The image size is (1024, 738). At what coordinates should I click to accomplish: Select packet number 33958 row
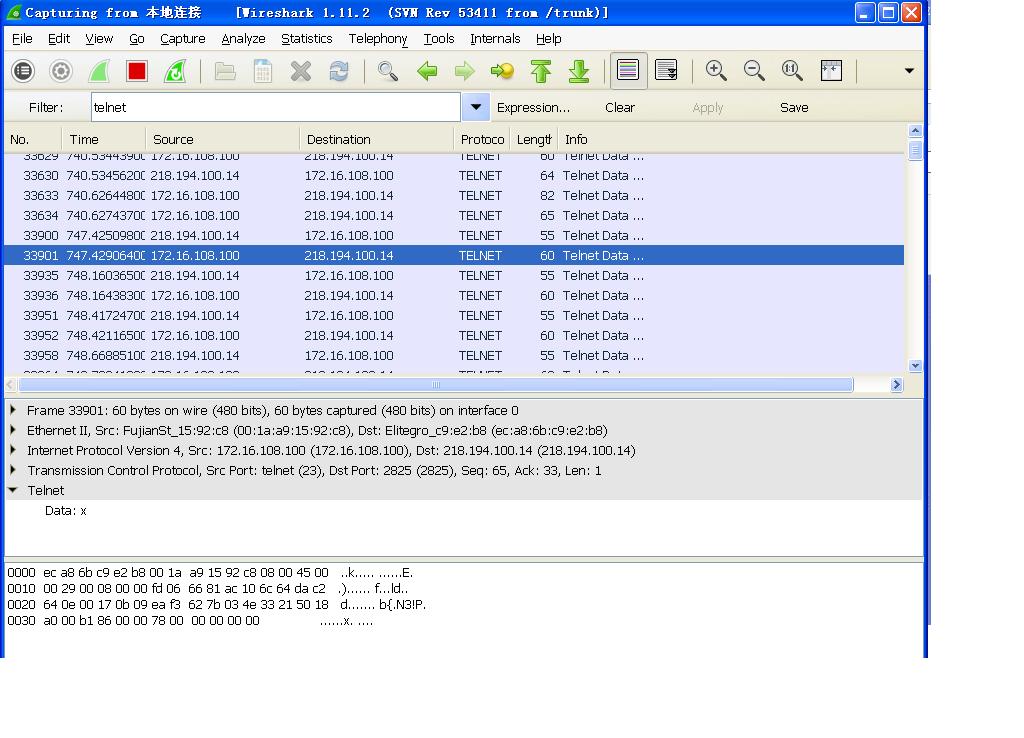(455, 355)
